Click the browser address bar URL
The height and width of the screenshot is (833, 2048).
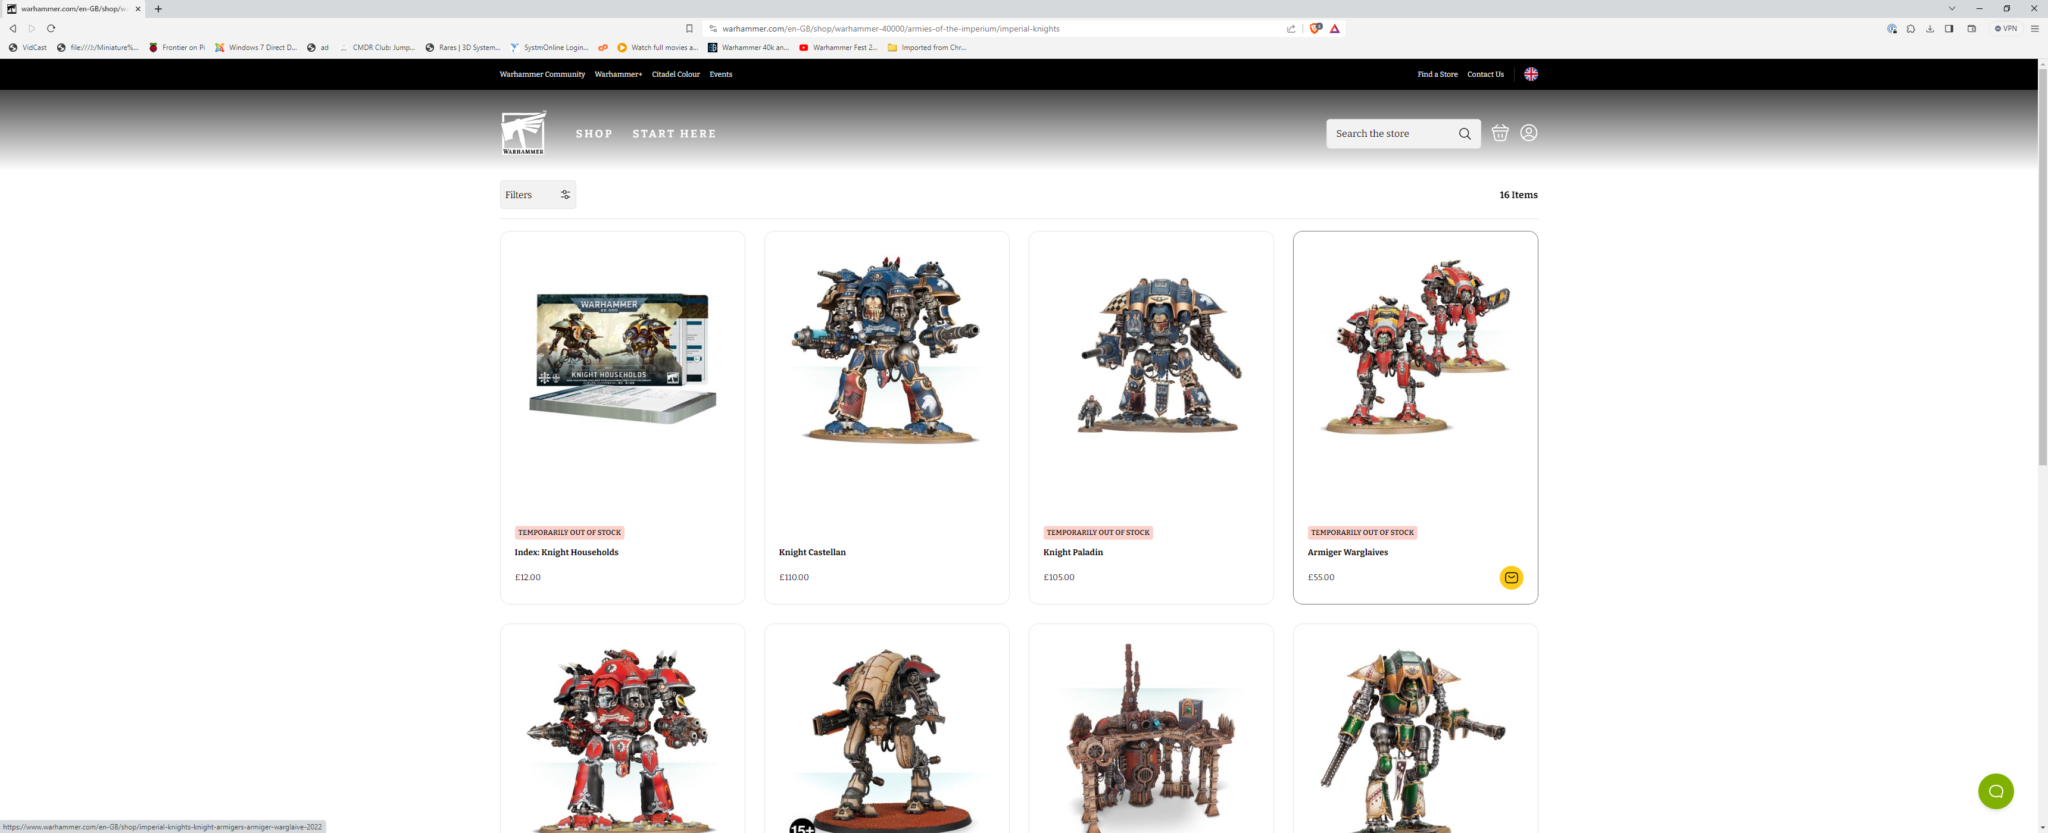(890, 28)
